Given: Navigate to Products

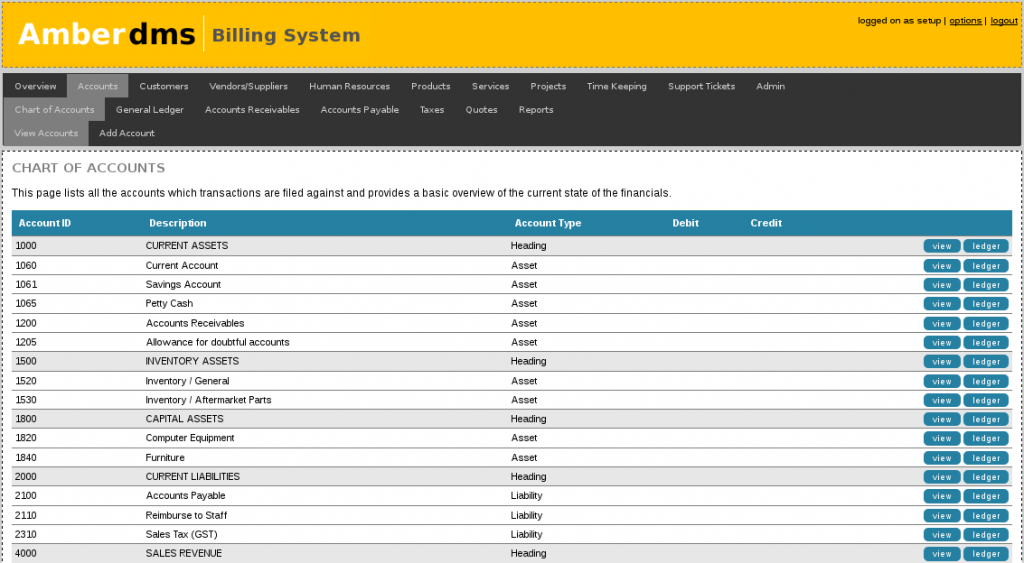Looking at the screenshot, I should click(430, 86).
